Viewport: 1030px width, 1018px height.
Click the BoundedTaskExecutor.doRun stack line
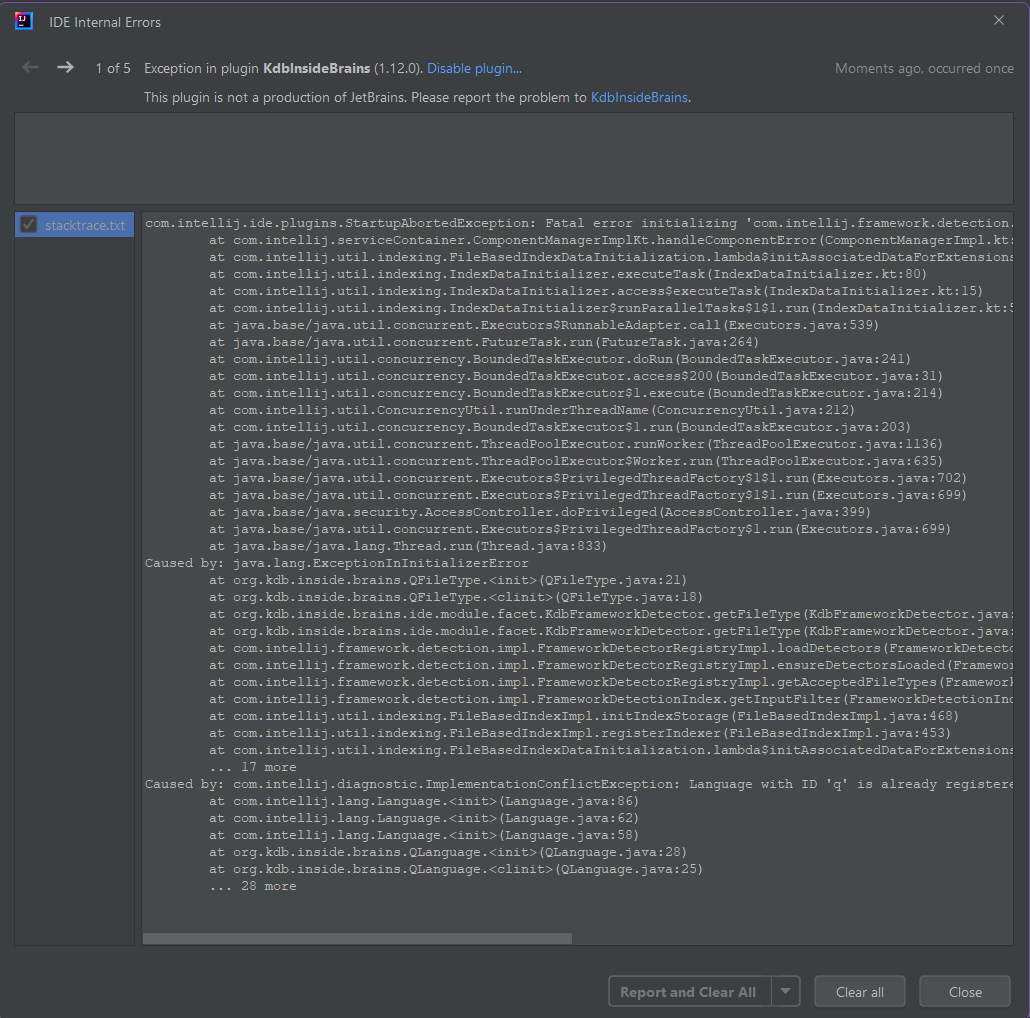(x=560, y=359)
